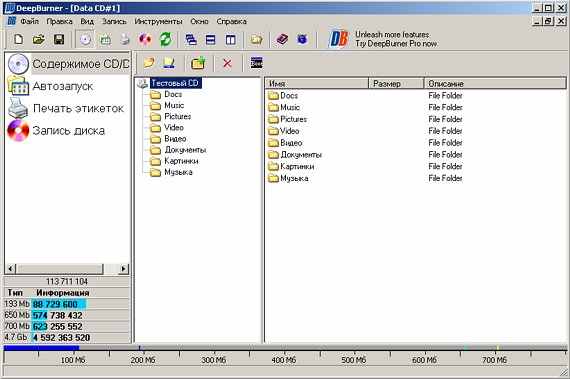Click the blue globe web icon
Image resolution: width=570 pixels, height=379 pixels.
click(x=302, y=39)
